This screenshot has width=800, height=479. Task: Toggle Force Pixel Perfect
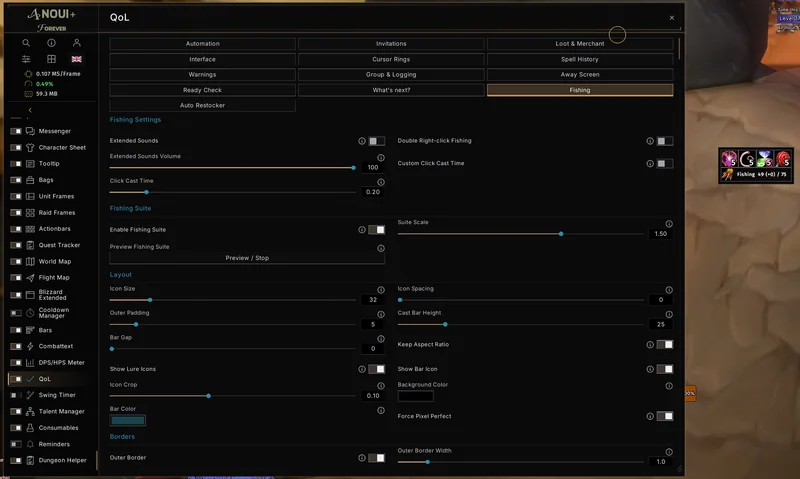click(x=664, y=416)
